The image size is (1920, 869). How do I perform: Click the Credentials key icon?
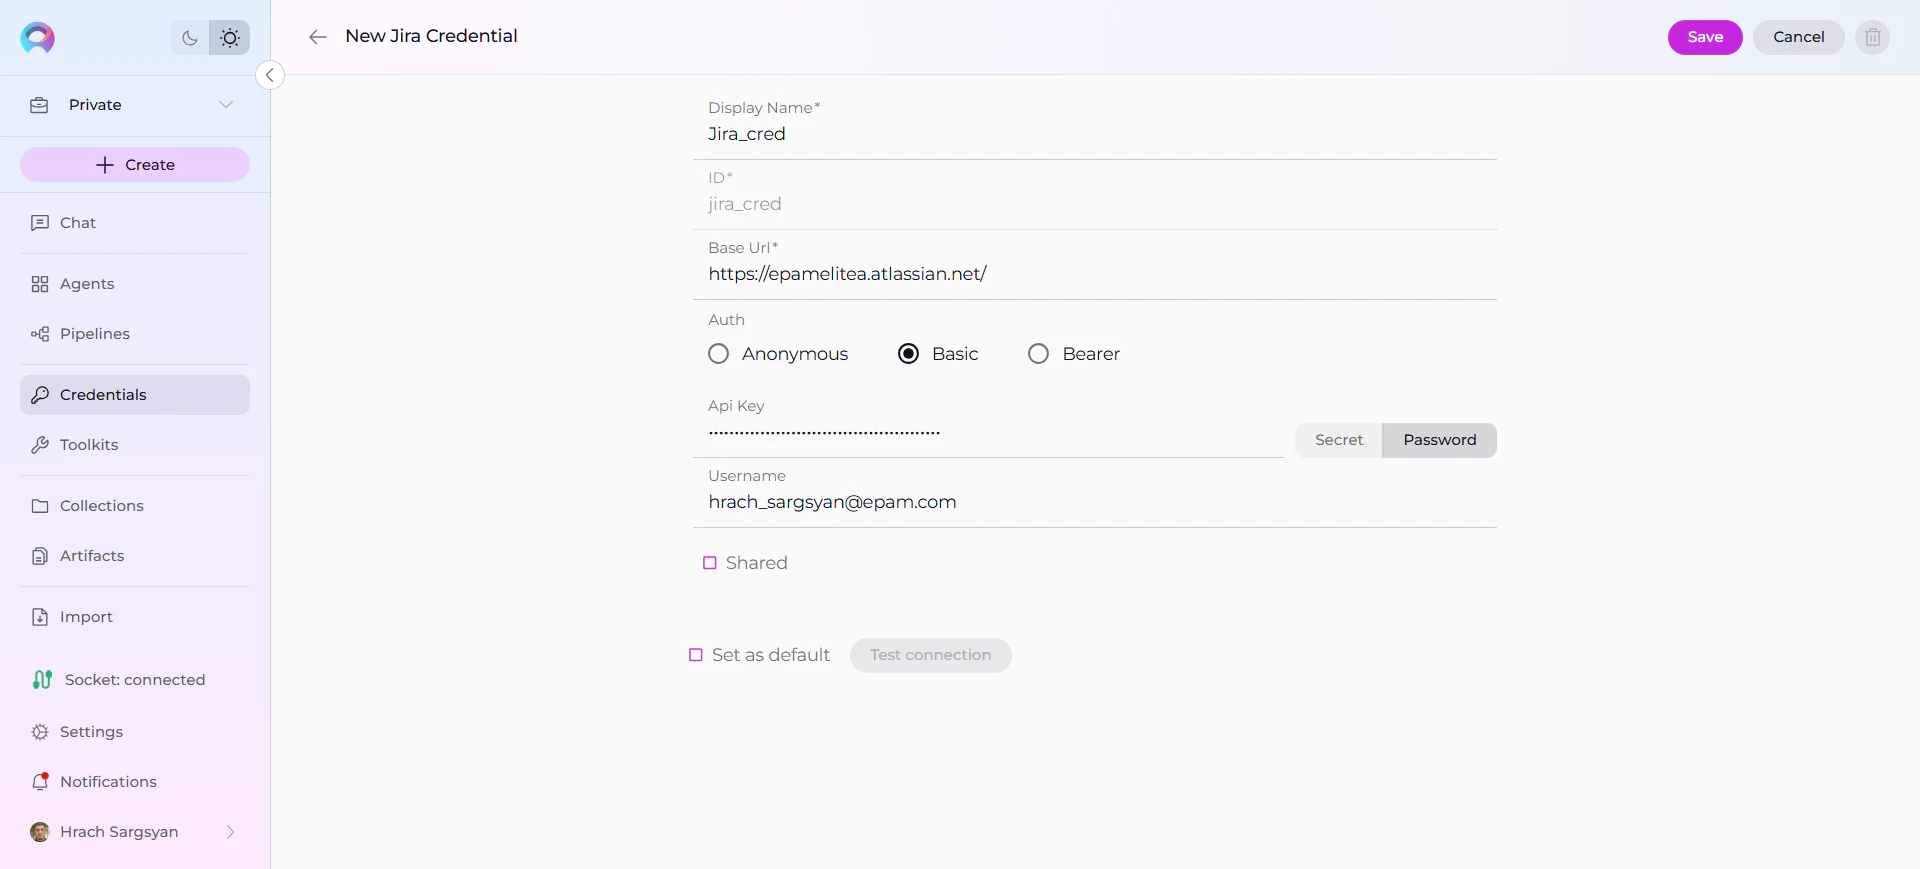click(40, 395)
